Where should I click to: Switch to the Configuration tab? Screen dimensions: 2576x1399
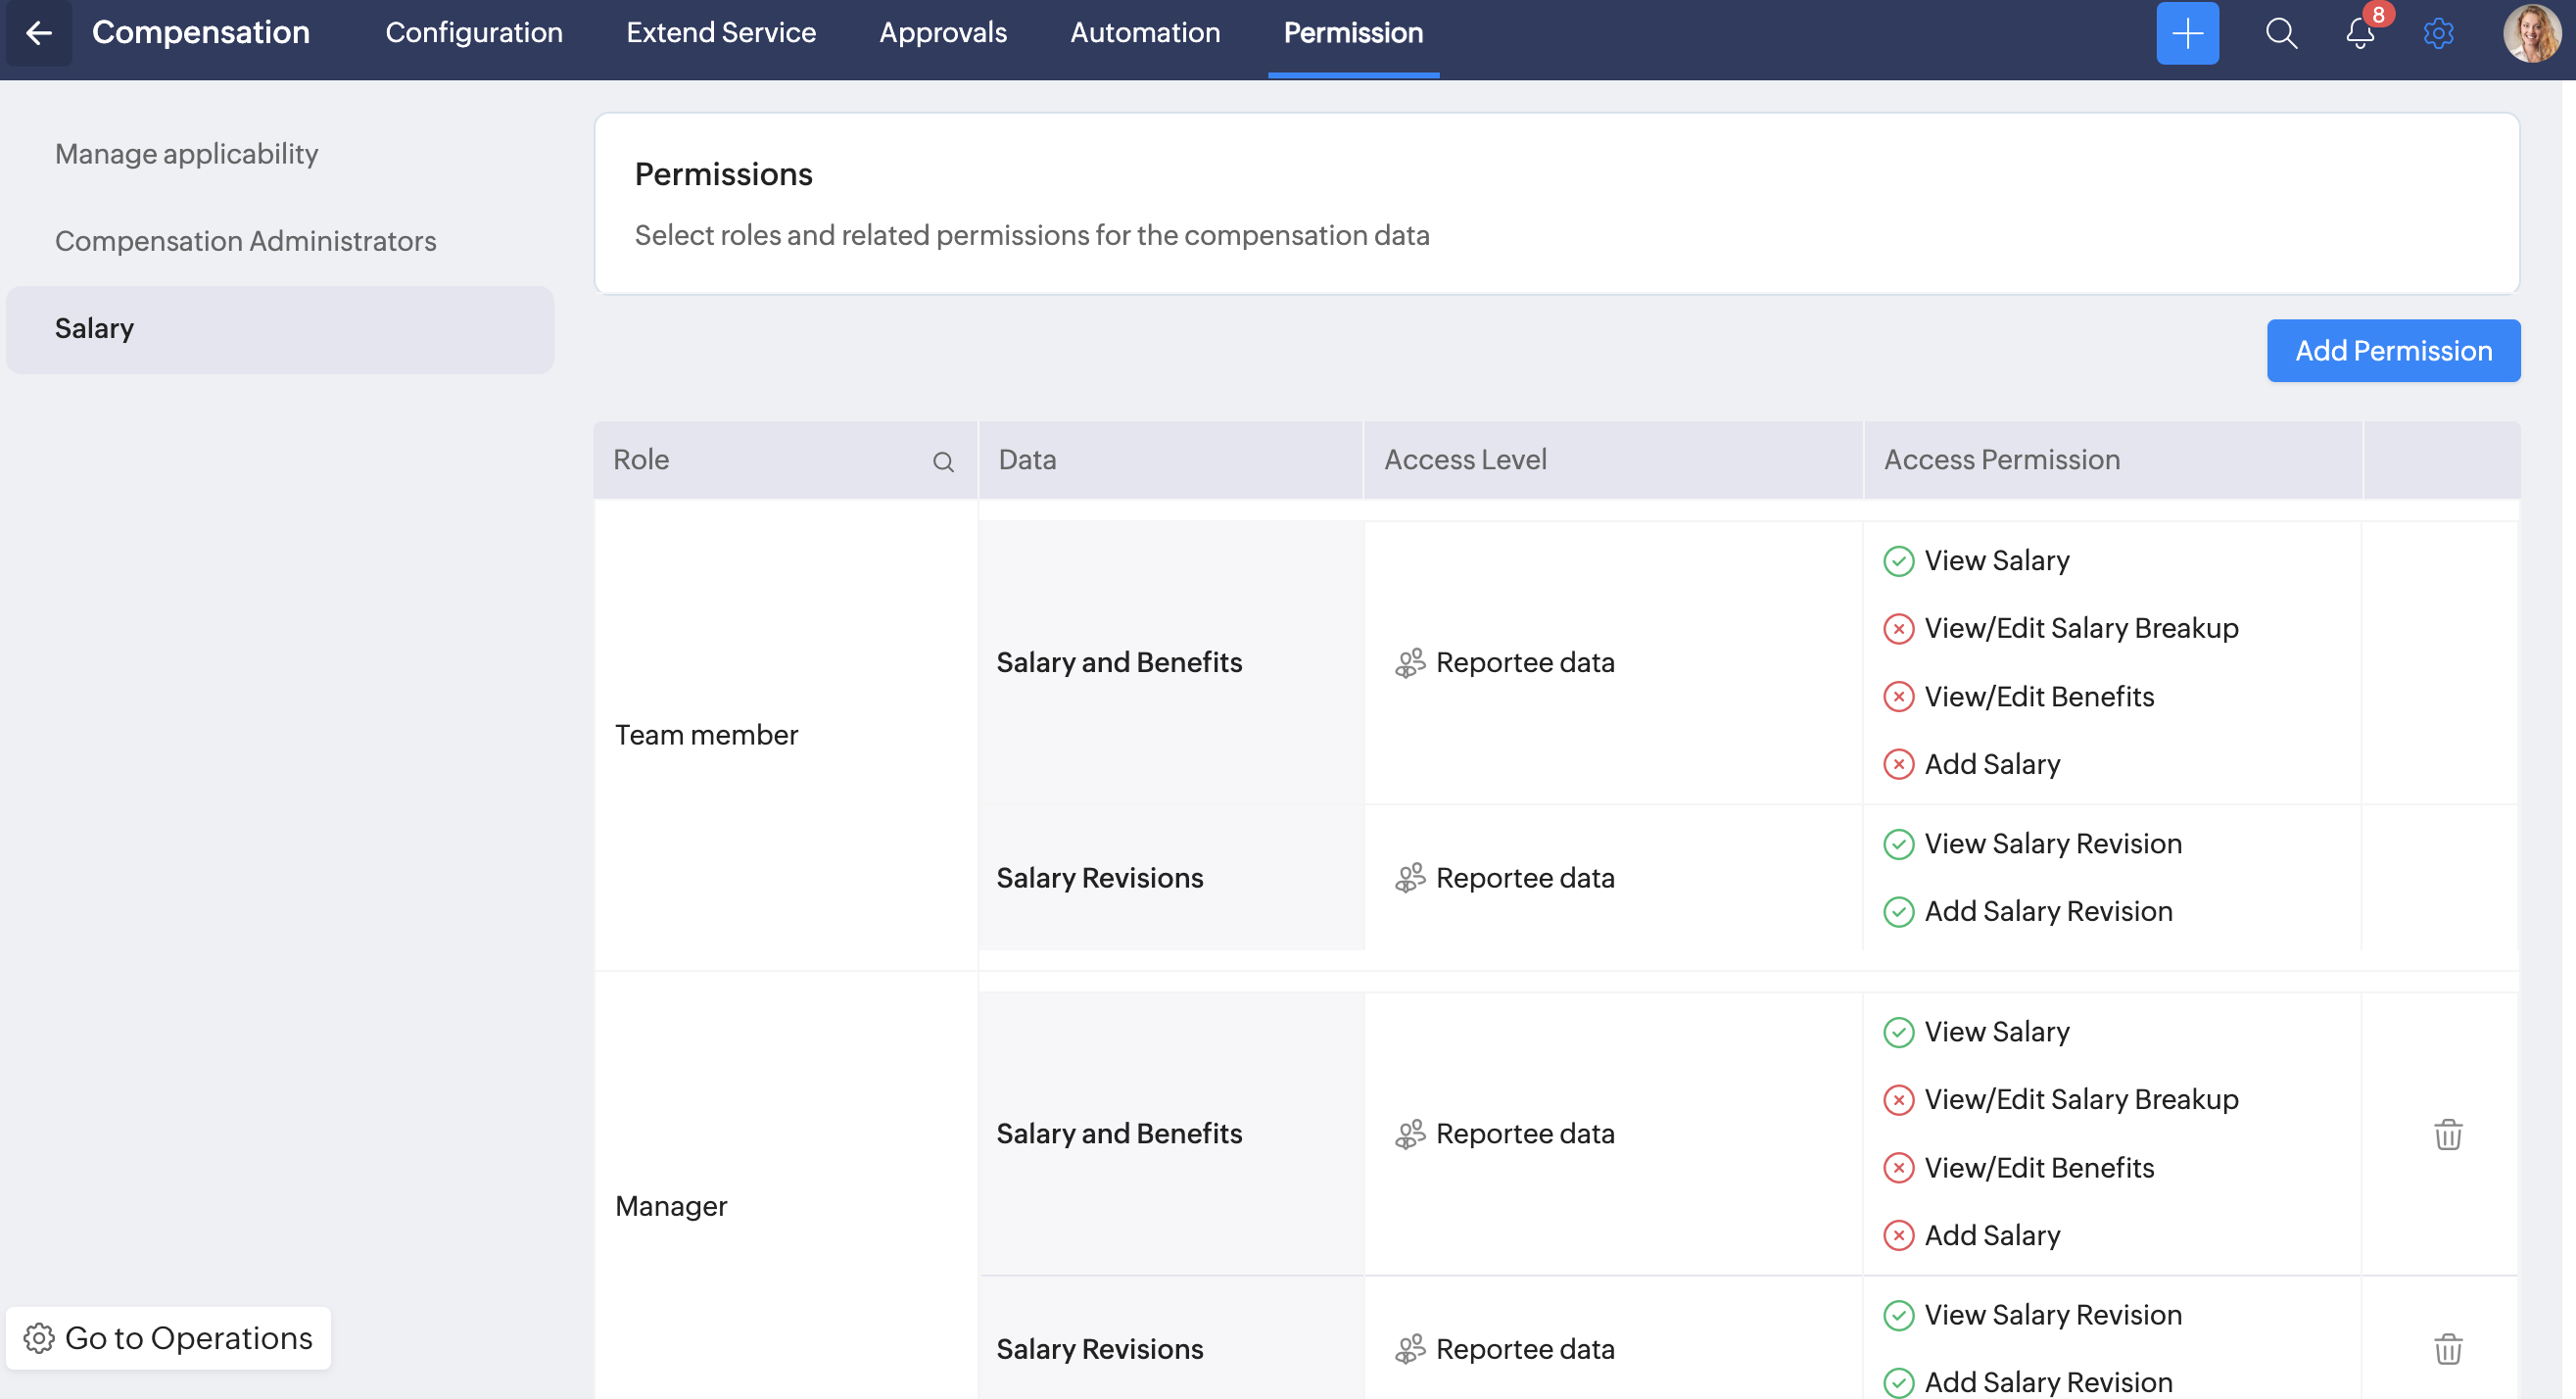(474, 33)
